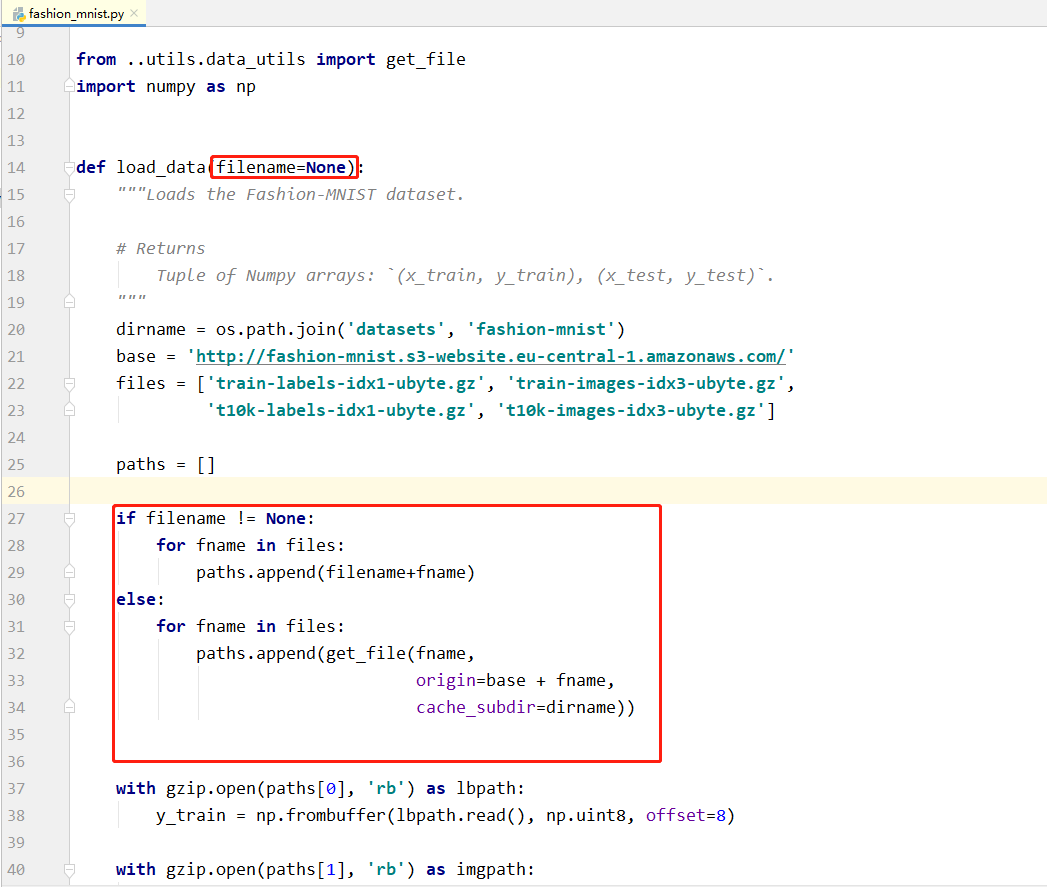This screenshot has height=887, width=1047.
Task: Open the fashion-mnist amazonaws URL link
Action: (x=491, y=356)
